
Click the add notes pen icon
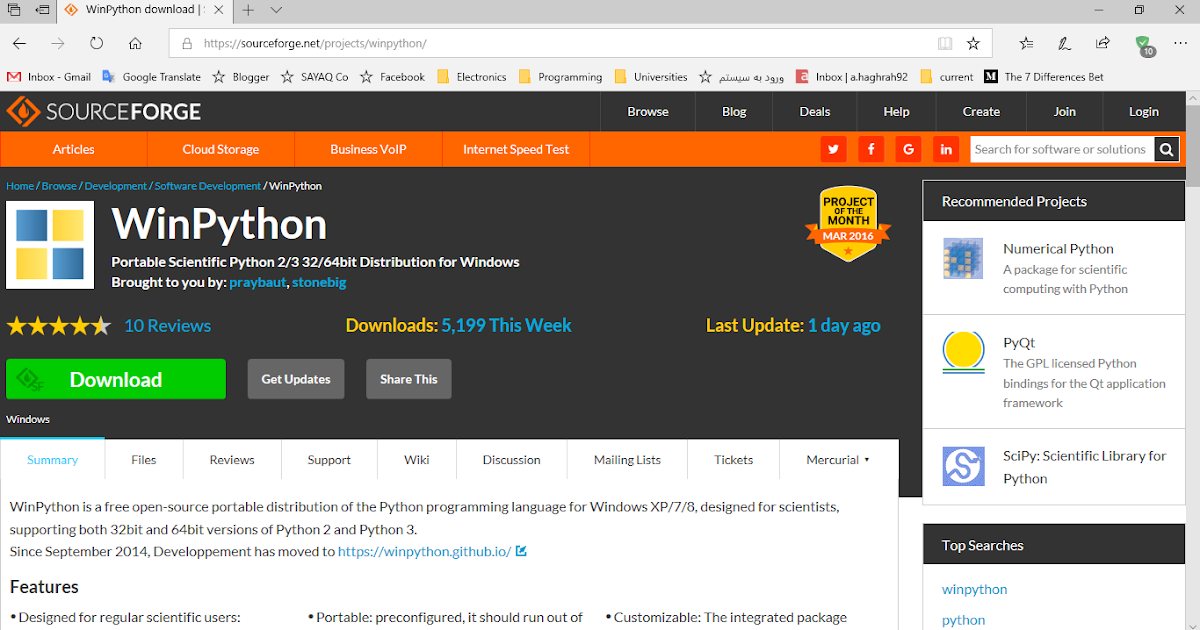(1065, 43)
